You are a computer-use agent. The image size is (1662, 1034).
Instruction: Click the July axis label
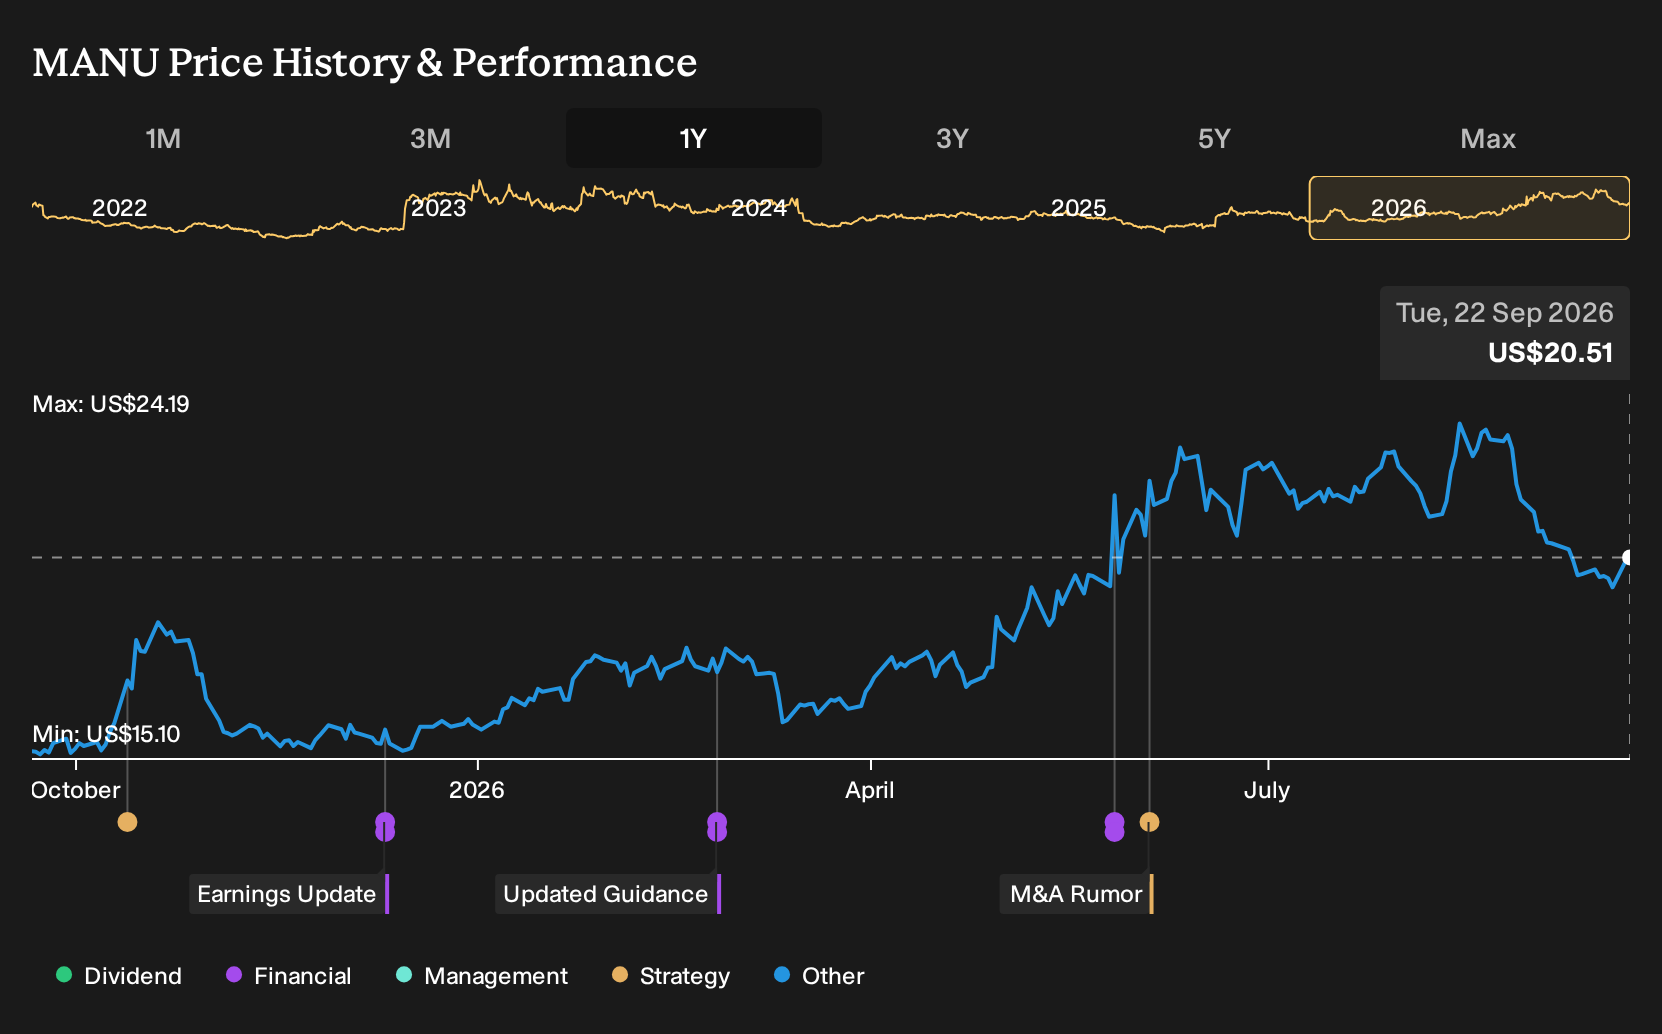[1267, 790]
